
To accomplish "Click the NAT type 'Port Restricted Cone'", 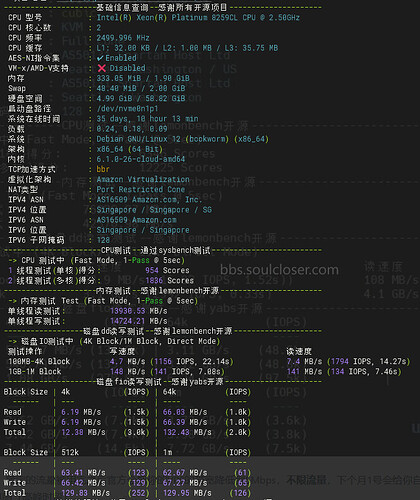I will click(x=141, y=189).
